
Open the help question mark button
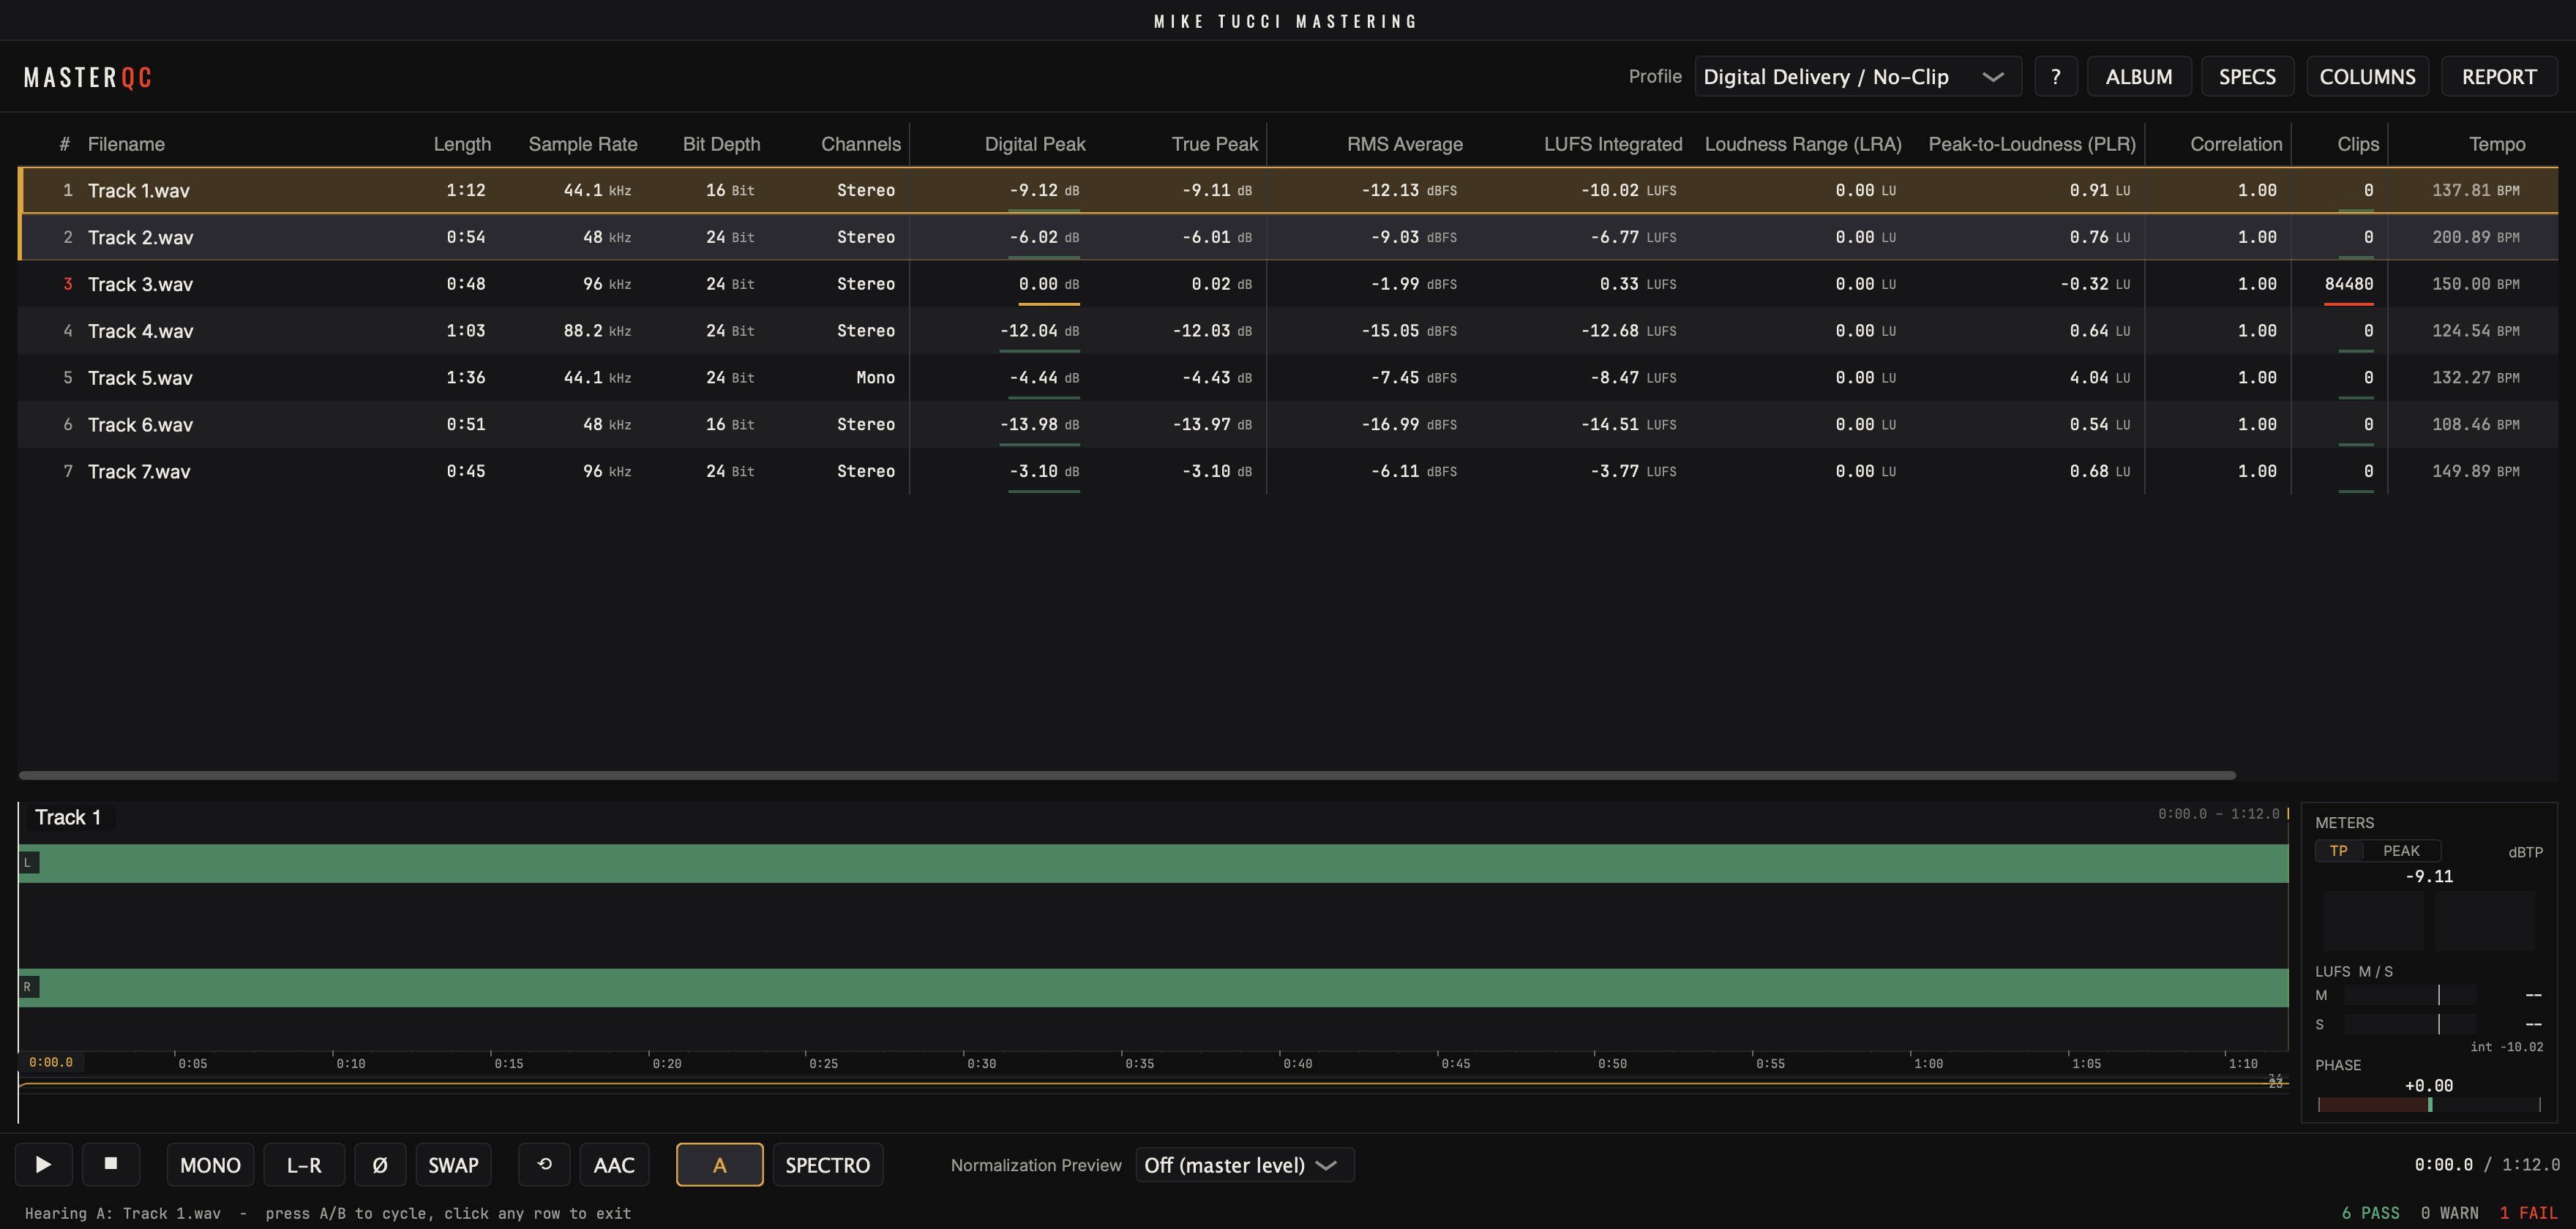point(2055,77)
